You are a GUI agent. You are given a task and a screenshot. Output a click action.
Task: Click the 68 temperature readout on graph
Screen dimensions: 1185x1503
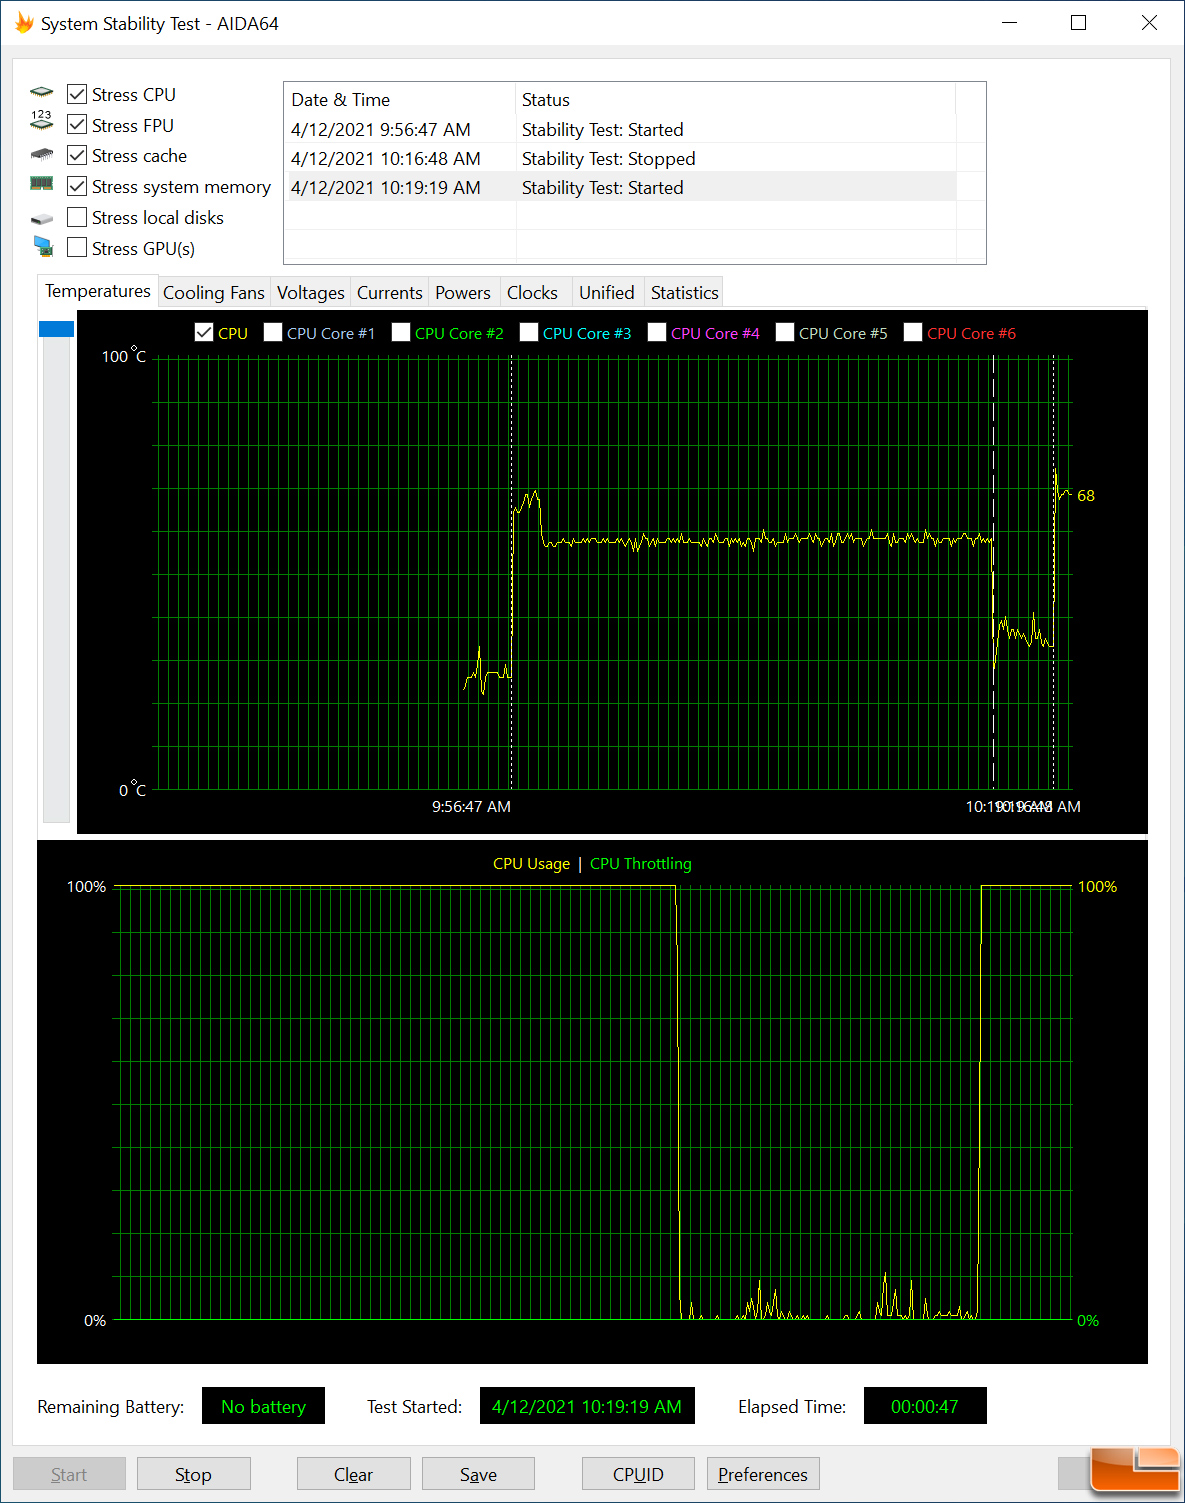tap(1086, 495)
